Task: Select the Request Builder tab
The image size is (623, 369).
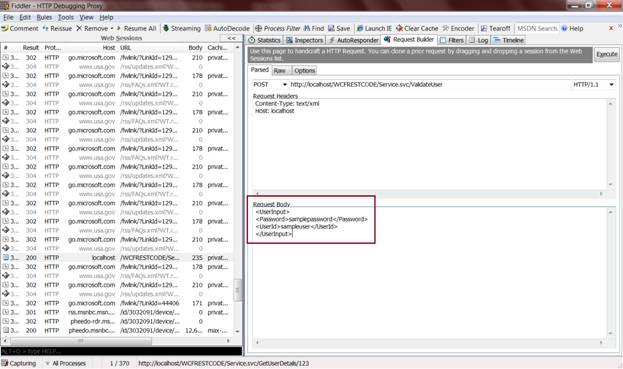Action: [x=409, y=40]
